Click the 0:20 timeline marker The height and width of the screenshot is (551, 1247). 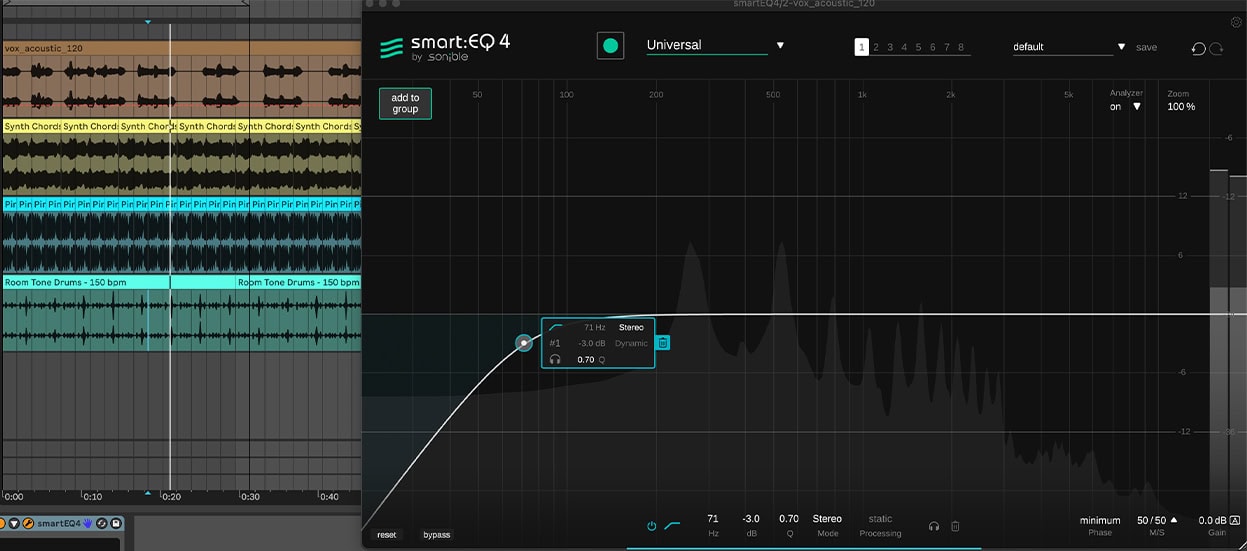(171, 496)
